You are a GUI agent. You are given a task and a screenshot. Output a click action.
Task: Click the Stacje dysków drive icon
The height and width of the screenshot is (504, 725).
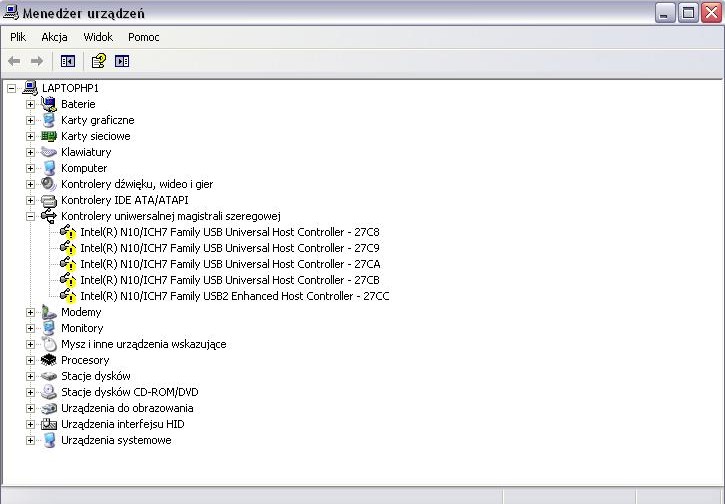pos(49,376)
